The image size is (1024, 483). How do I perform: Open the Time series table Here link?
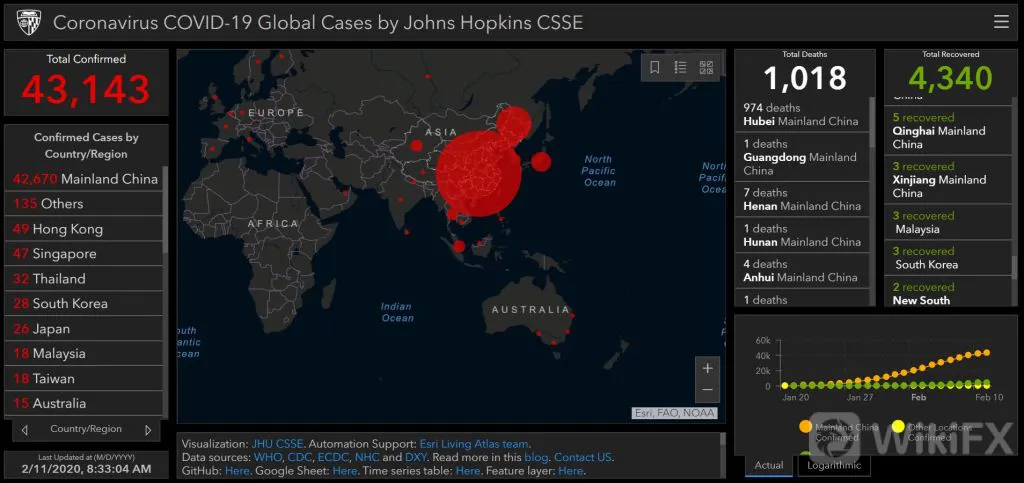pyautogui.click(x=468, y=471)
